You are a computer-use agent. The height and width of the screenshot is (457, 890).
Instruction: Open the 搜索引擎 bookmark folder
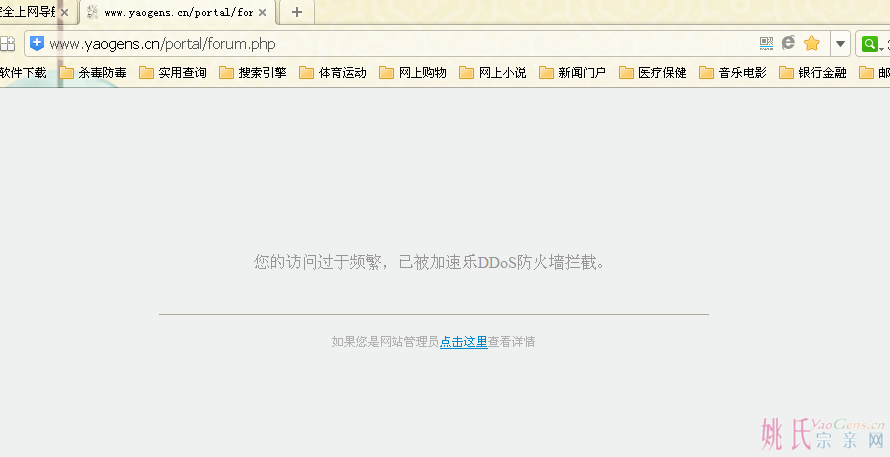point(253,72)
